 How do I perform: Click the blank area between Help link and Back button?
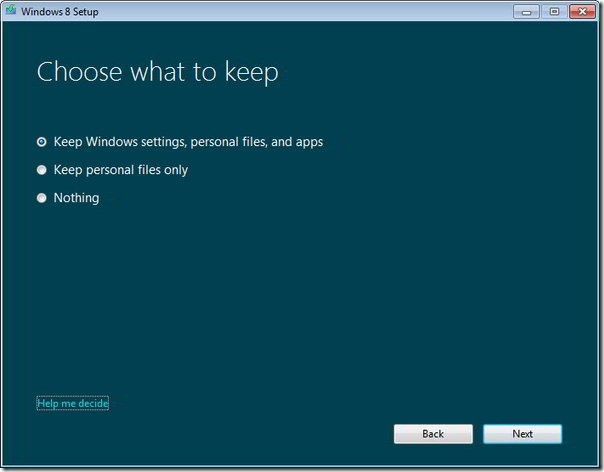pyautogui.click(x=250, y=420)
